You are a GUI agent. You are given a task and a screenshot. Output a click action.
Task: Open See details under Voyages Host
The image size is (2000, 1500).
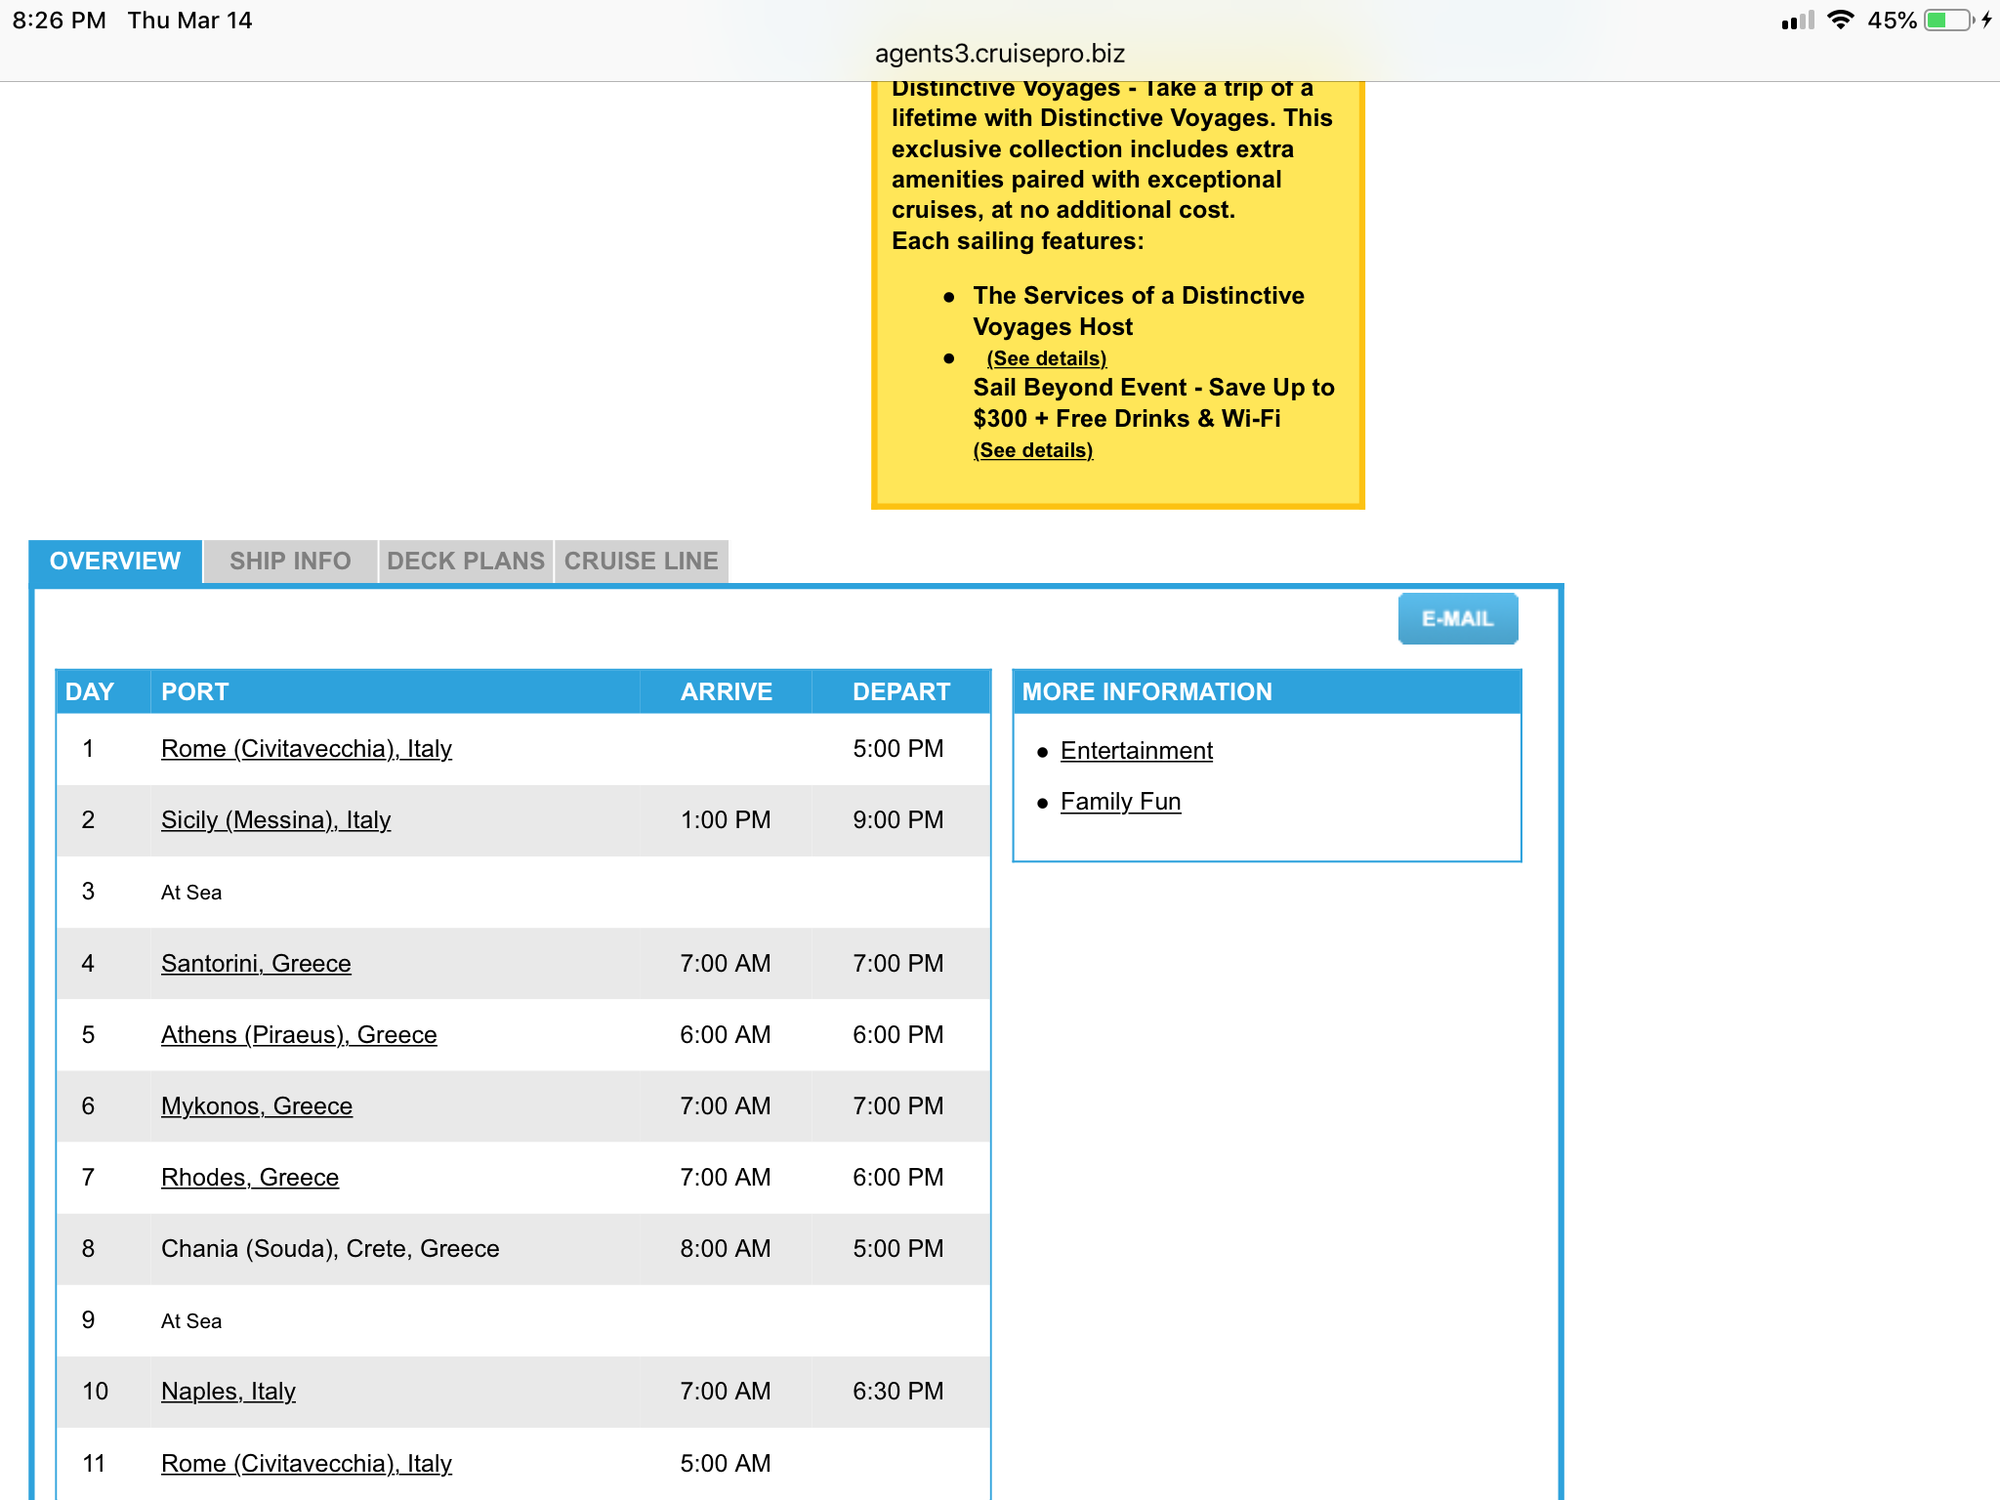(1046, 358)
